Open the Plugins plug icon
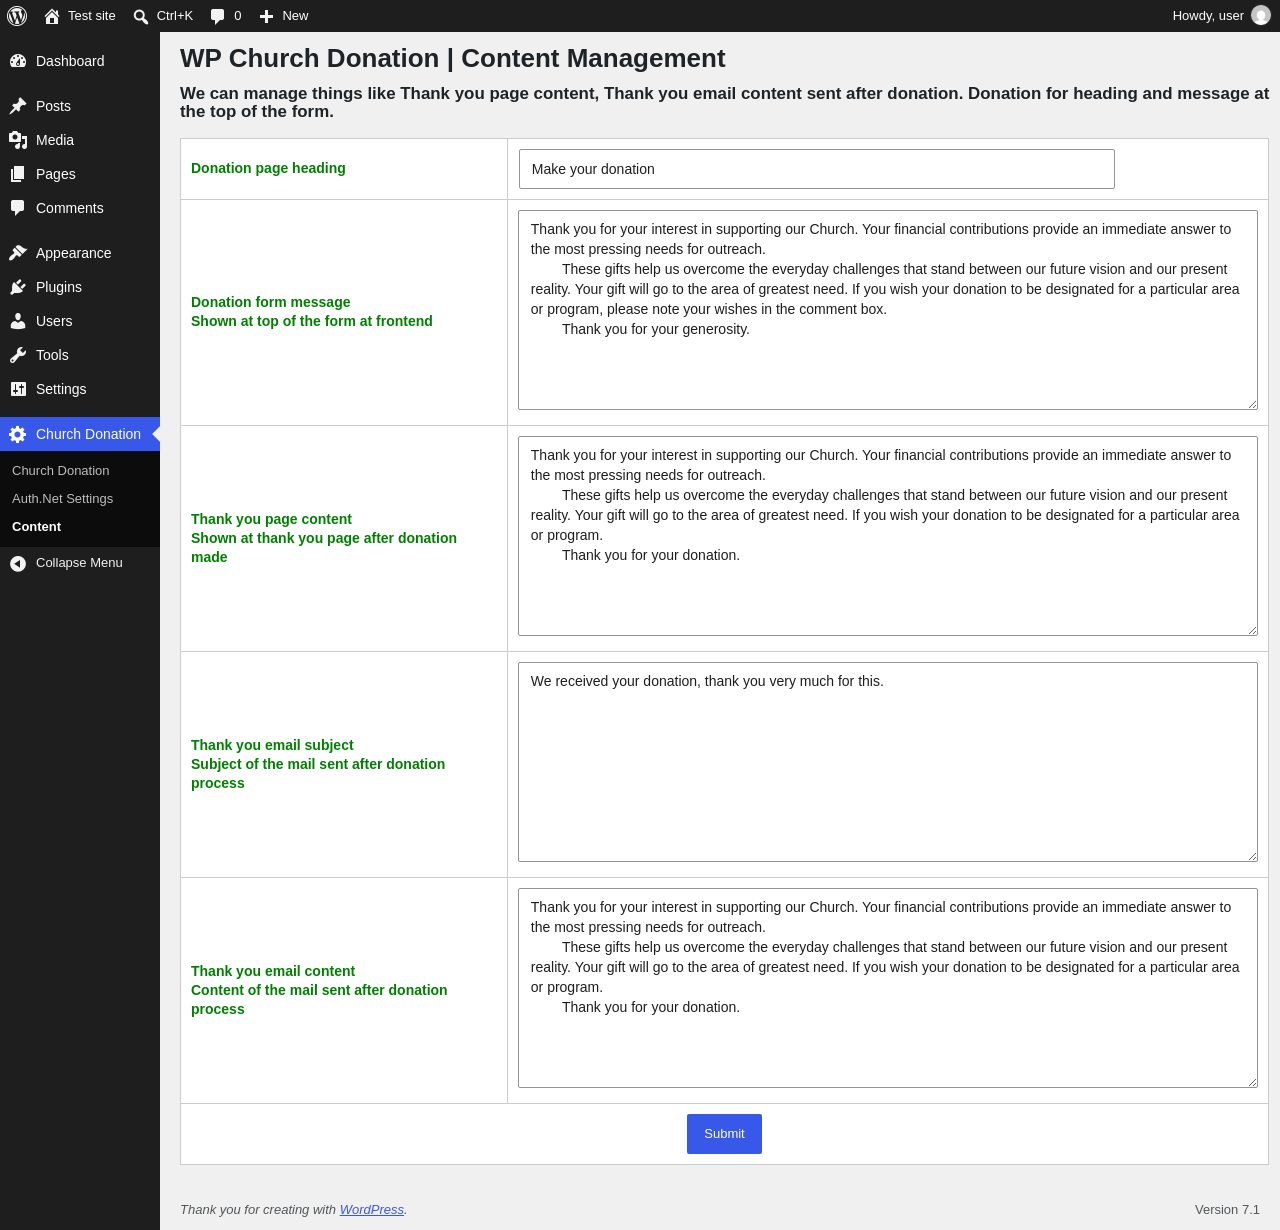The width and height of the screenshot is (1280, 1230). (x=18, y=287)
